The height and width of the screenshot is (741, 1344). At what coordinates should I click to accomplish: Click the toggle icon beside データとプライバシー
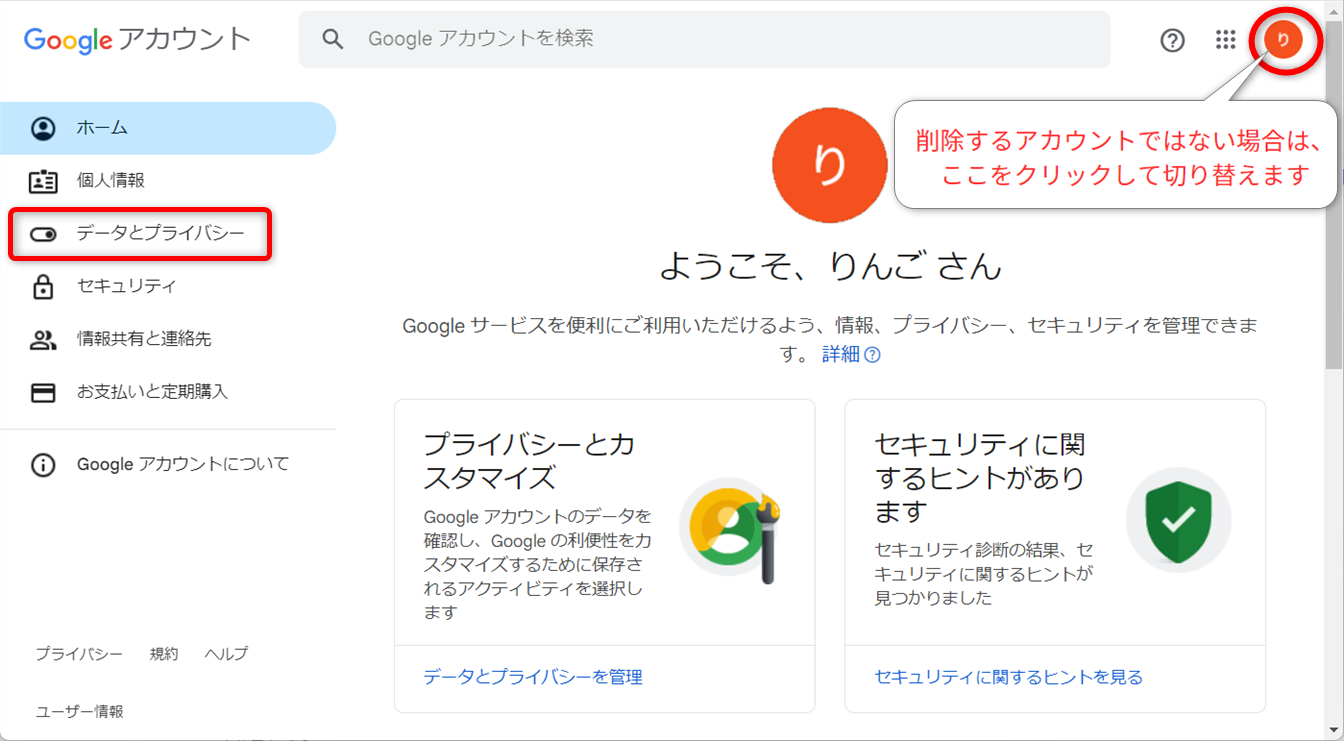pyautogui.click(x=43, y=234)
